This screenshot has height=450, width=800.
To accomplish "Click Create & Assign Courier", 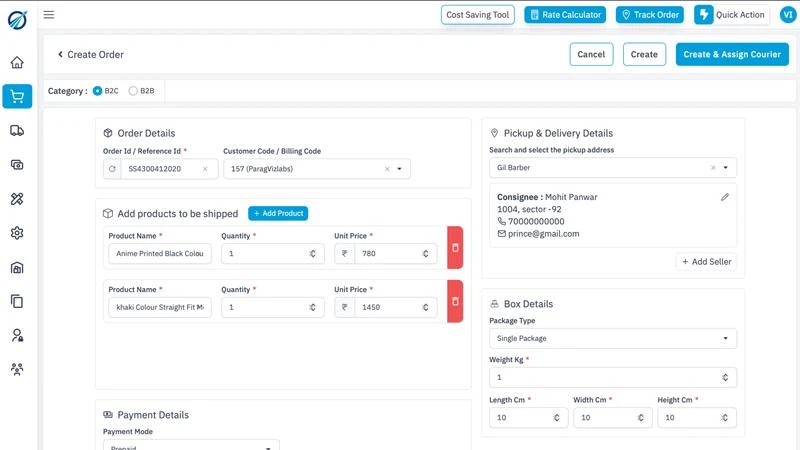I will tap(732, 54).
